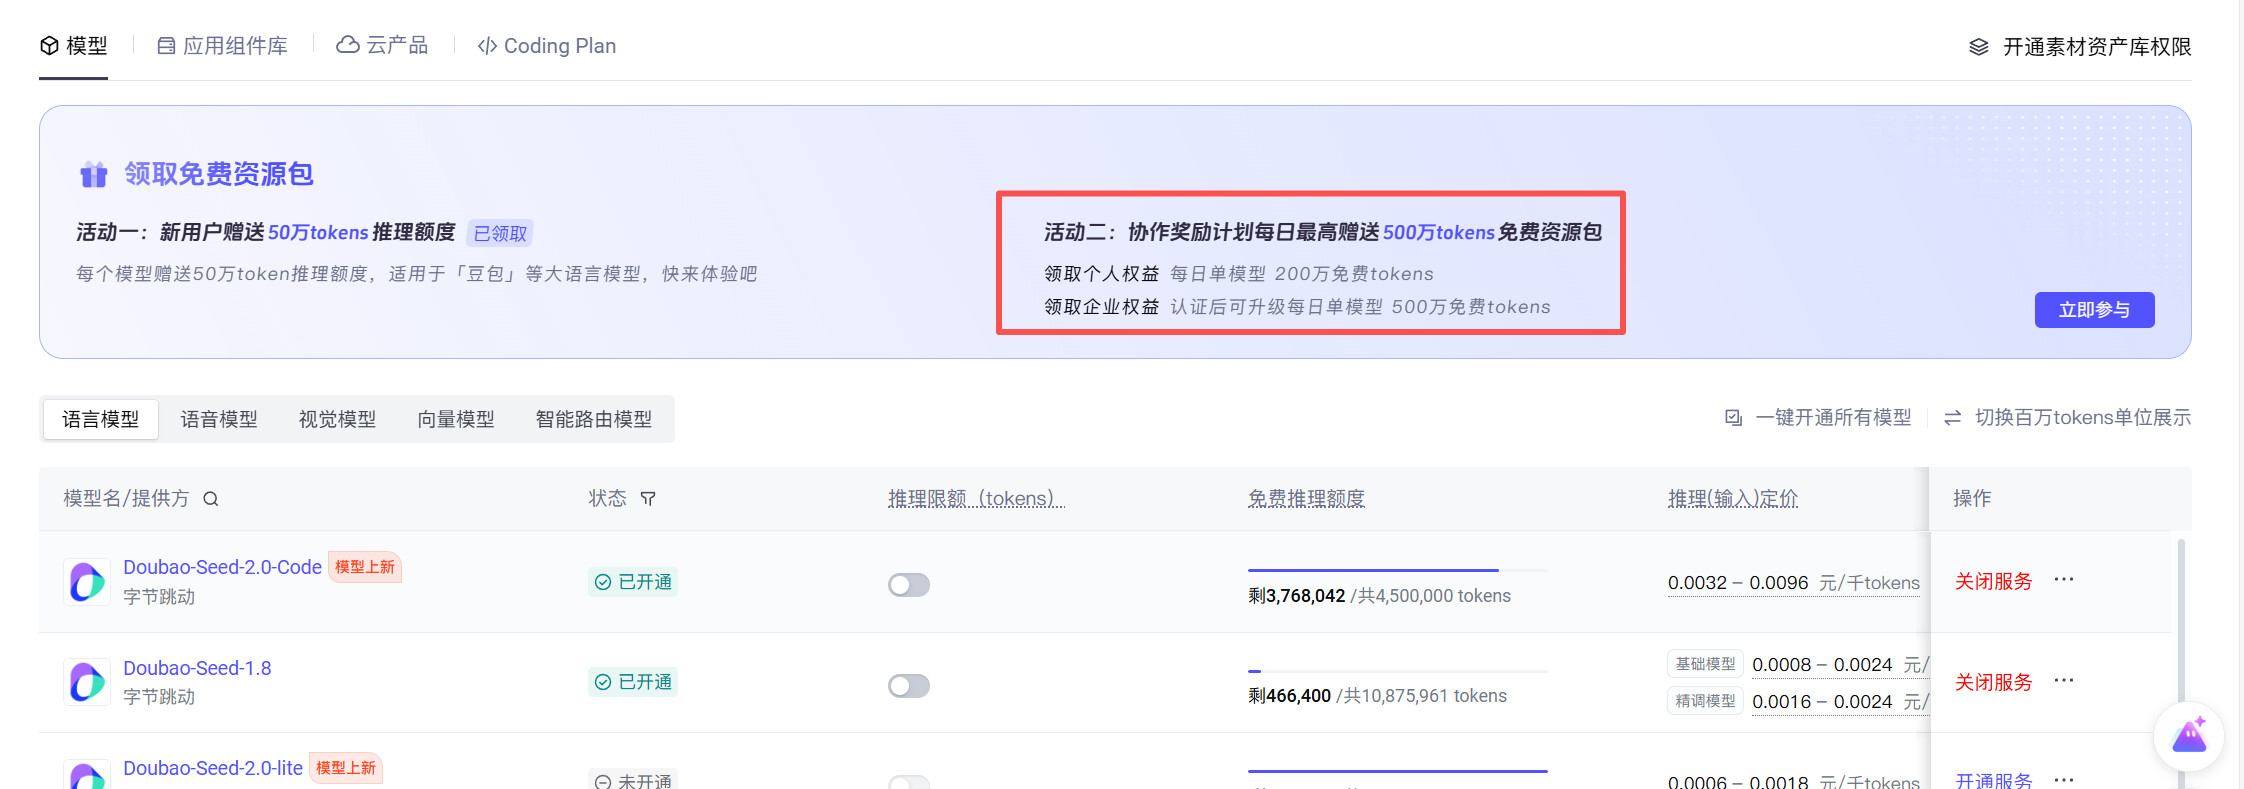Screen dimensions: 2244x789
Task: Click 关闭服务 for Doubao-Seed-2.0-Code
Action: [1993, 582]
